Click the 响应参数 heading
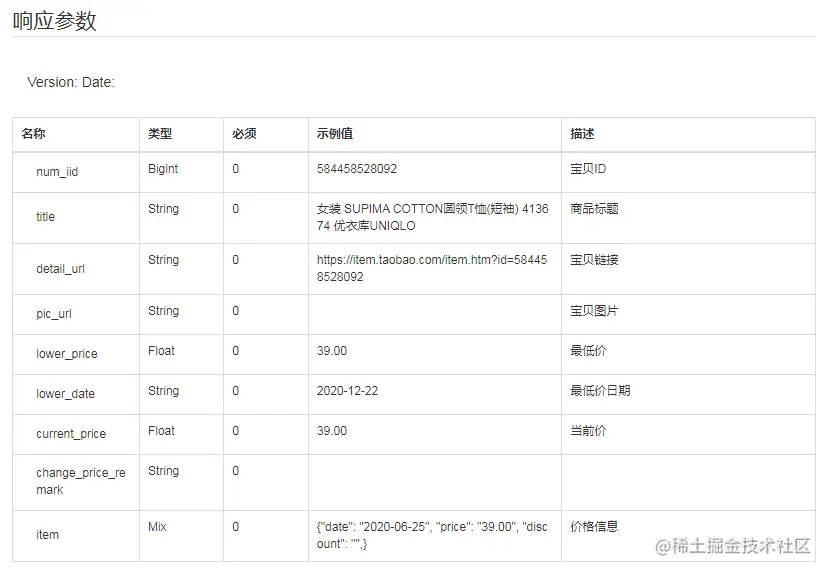The image size is (828, 573). pos(54,21)
